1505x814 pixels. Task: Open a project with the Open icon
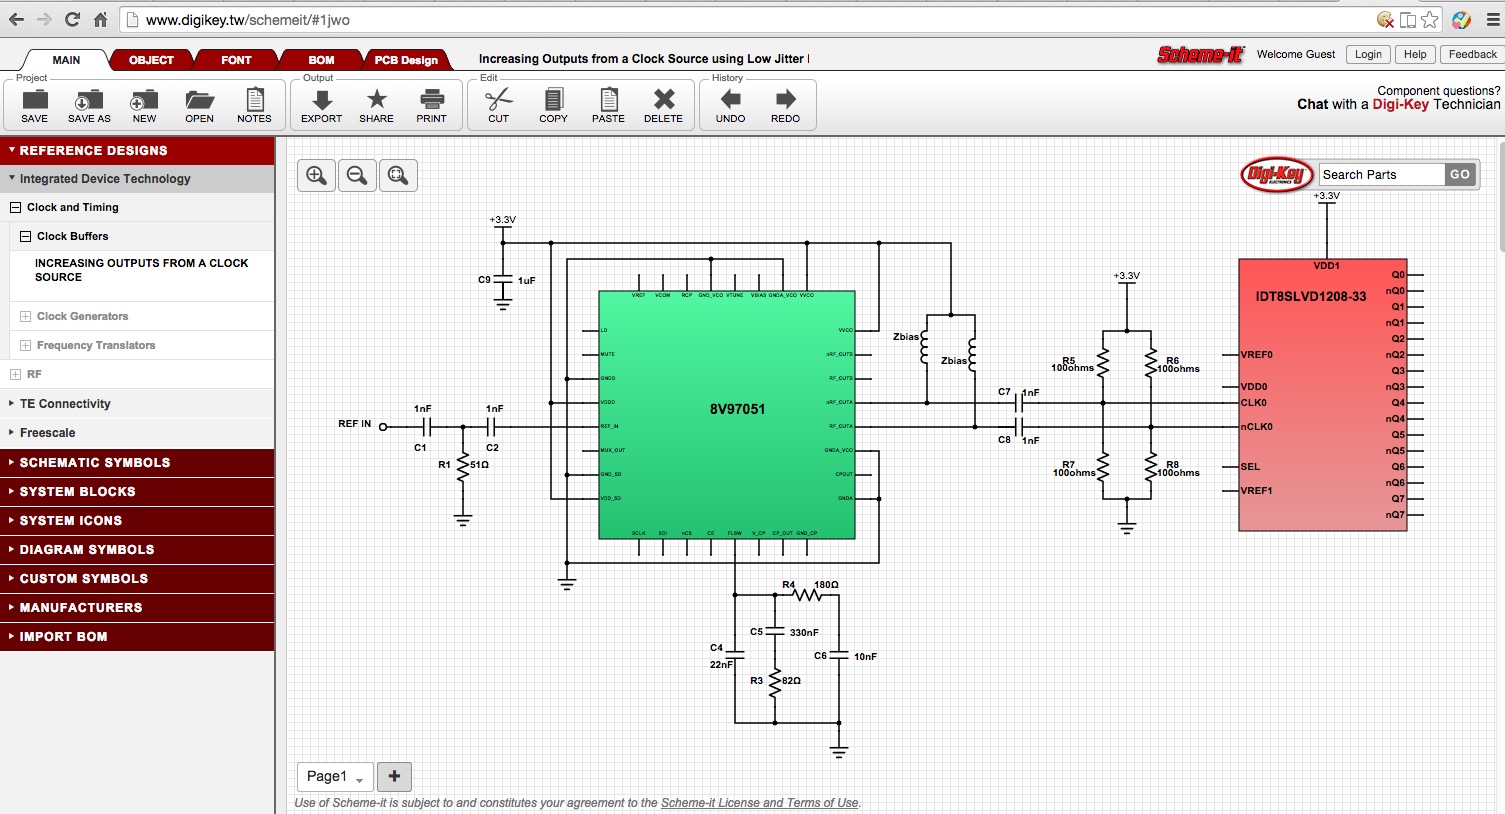[x=200, y=105]
